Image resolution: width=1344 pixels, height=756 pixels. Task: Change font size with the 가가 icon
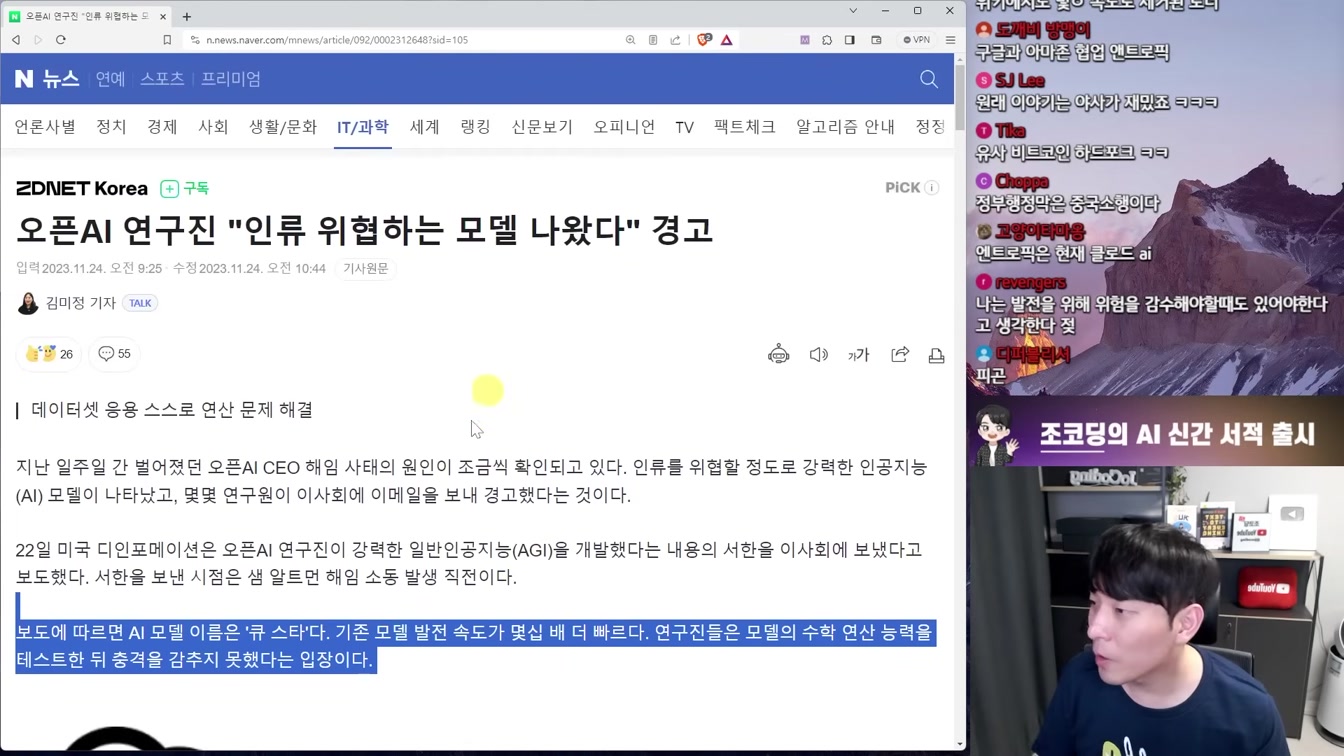pos(859,355)
